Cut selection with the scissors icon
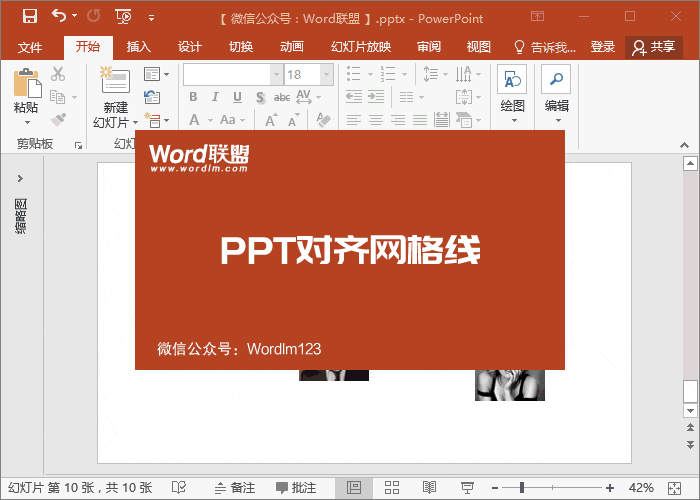This screenshot has height=500, width=700. [58, 74]
